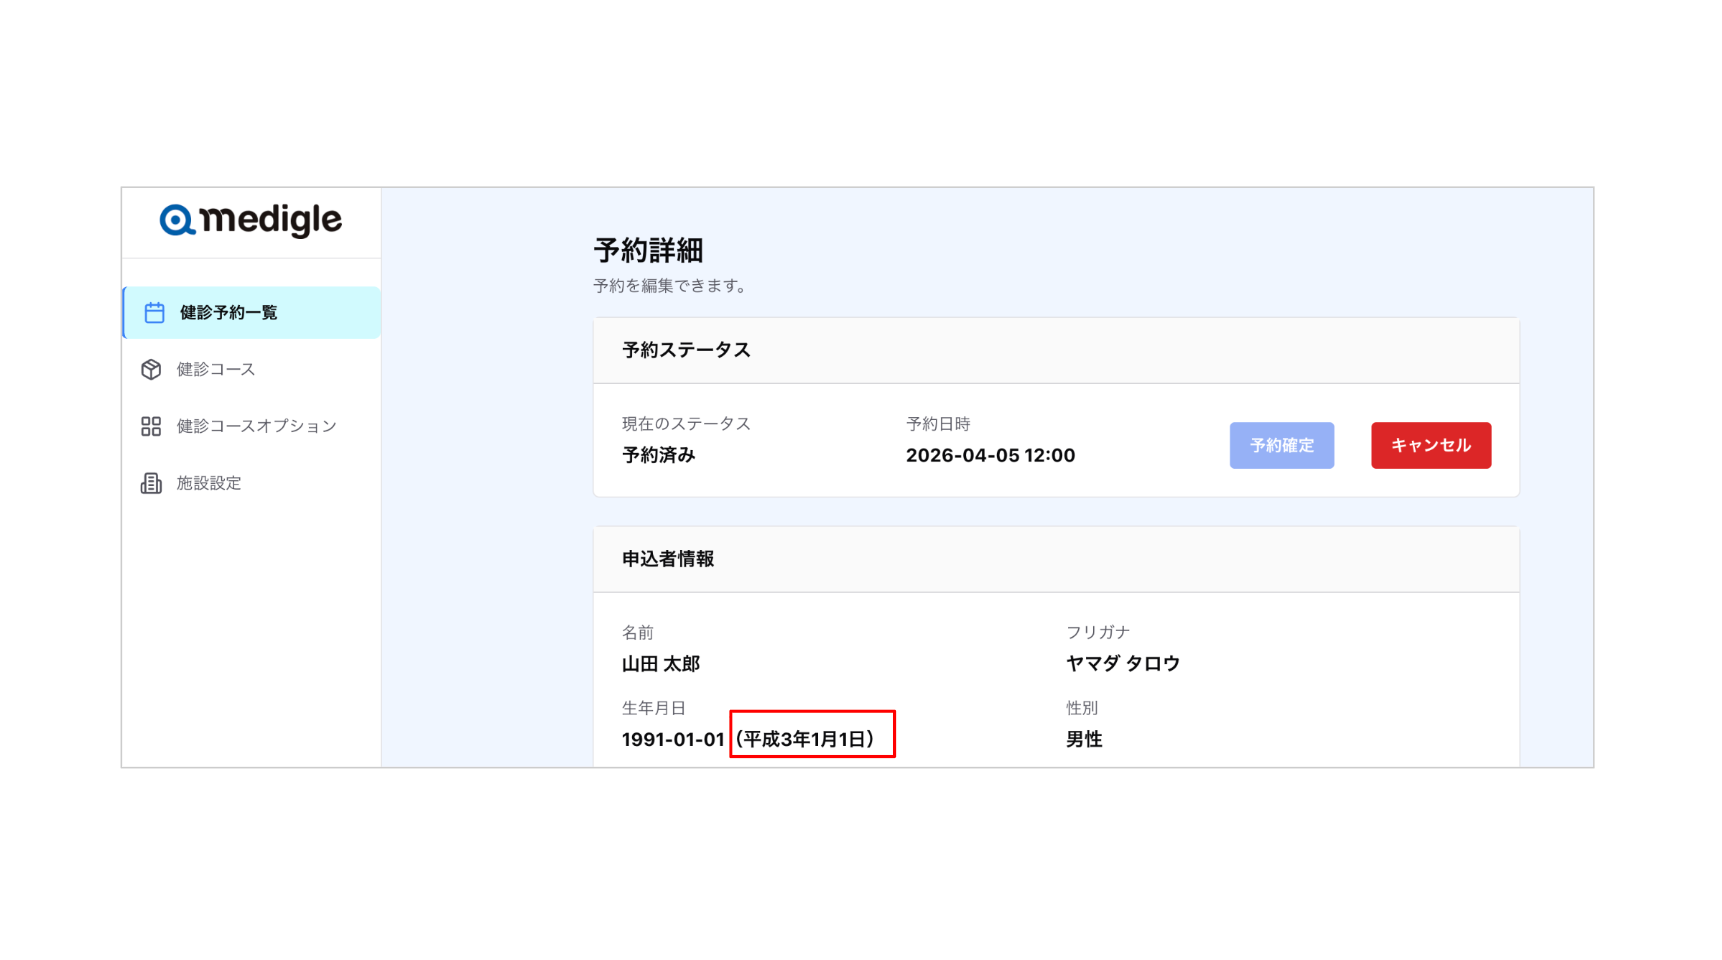This screenshot has width=1722, height=960.
Task: Go to the 健診コース menu label
Action: tap(216, 370)
